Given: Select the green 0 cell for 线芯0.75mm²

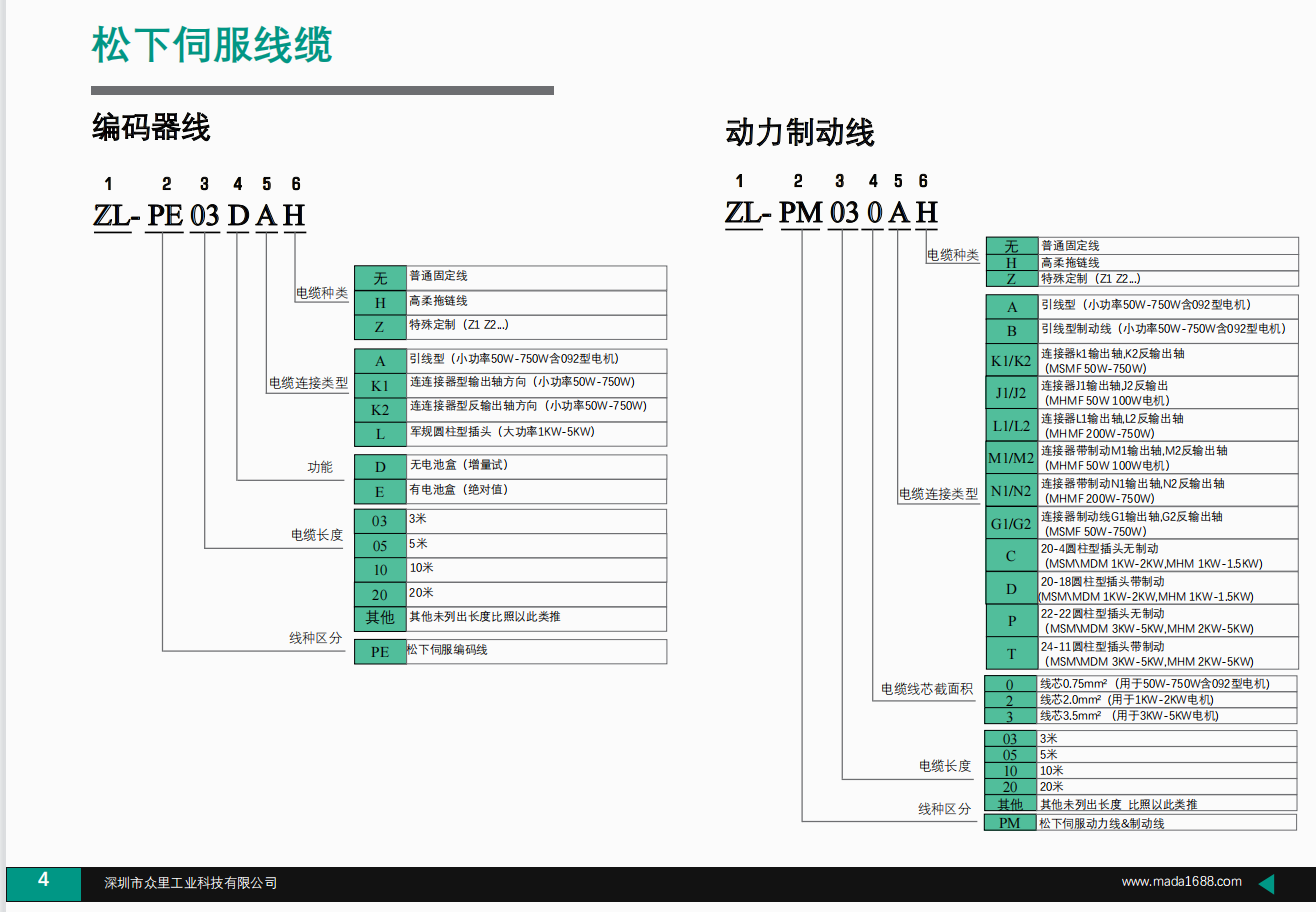Looking at the screenshot, I should coord(1011,684).
